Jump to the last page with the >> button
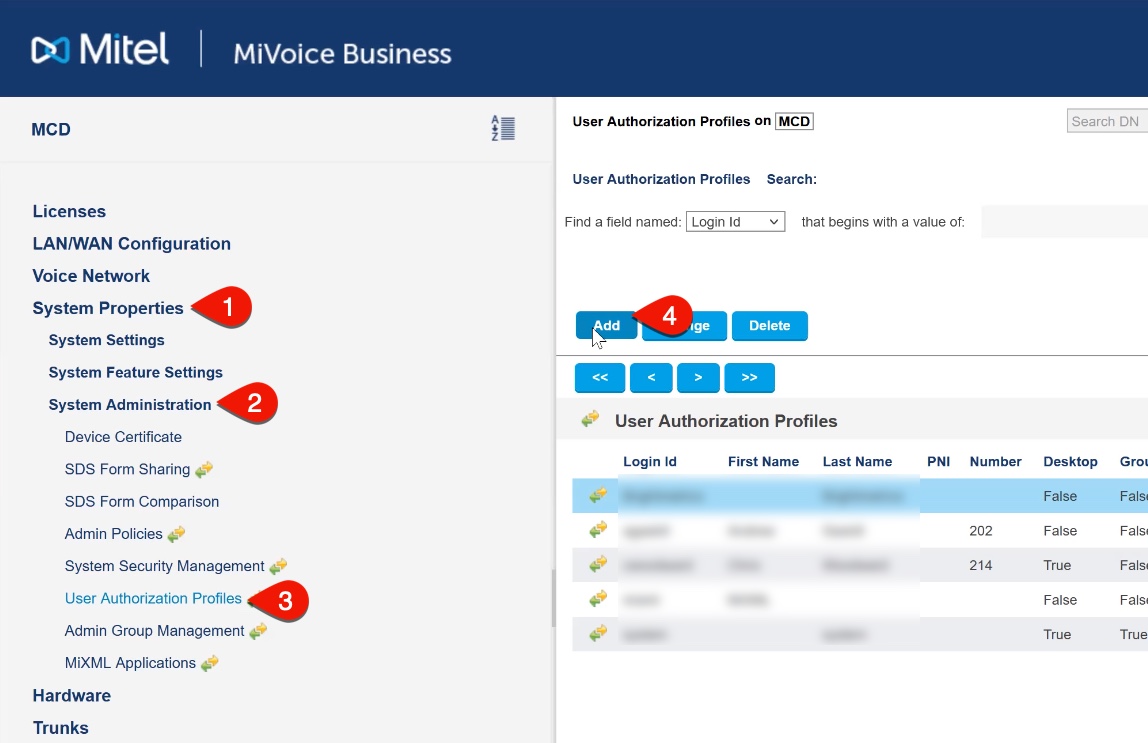The height and width of the screenshot is (743, 1148). coord(749,377)
